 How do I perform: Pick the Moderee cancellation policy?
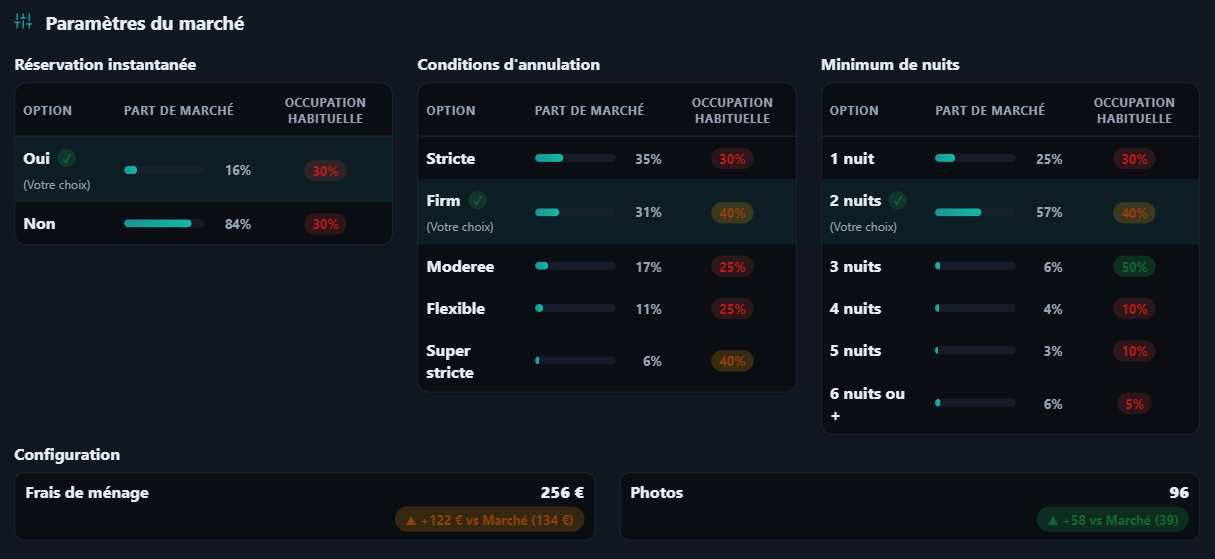coord(460,267)
